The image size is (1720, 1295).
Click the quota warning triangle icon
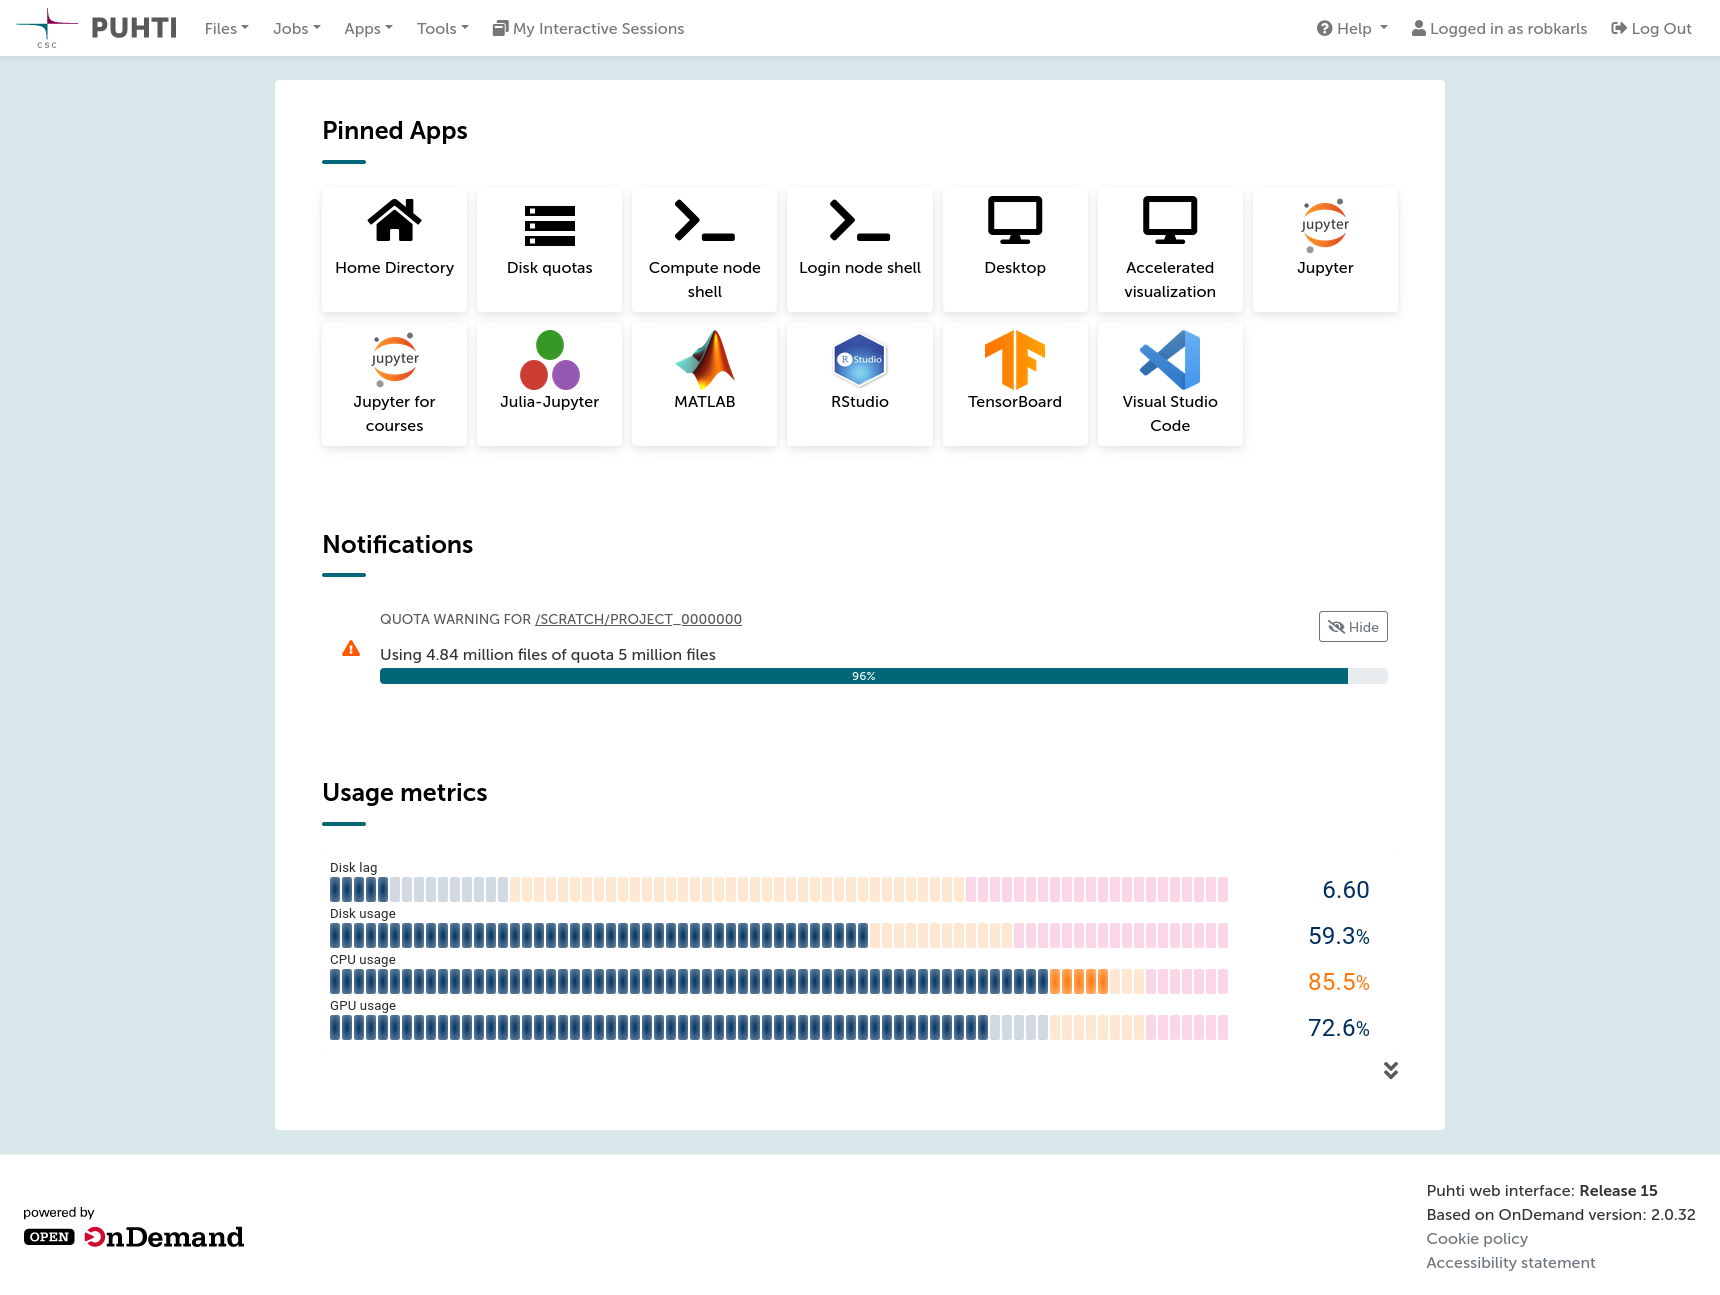click(x=351, y=649)
